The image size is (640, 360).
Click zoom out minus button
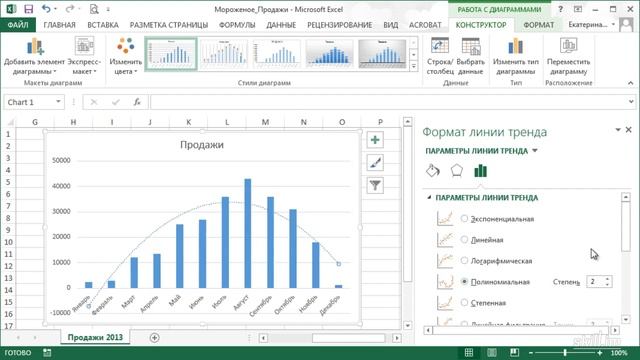531,353
